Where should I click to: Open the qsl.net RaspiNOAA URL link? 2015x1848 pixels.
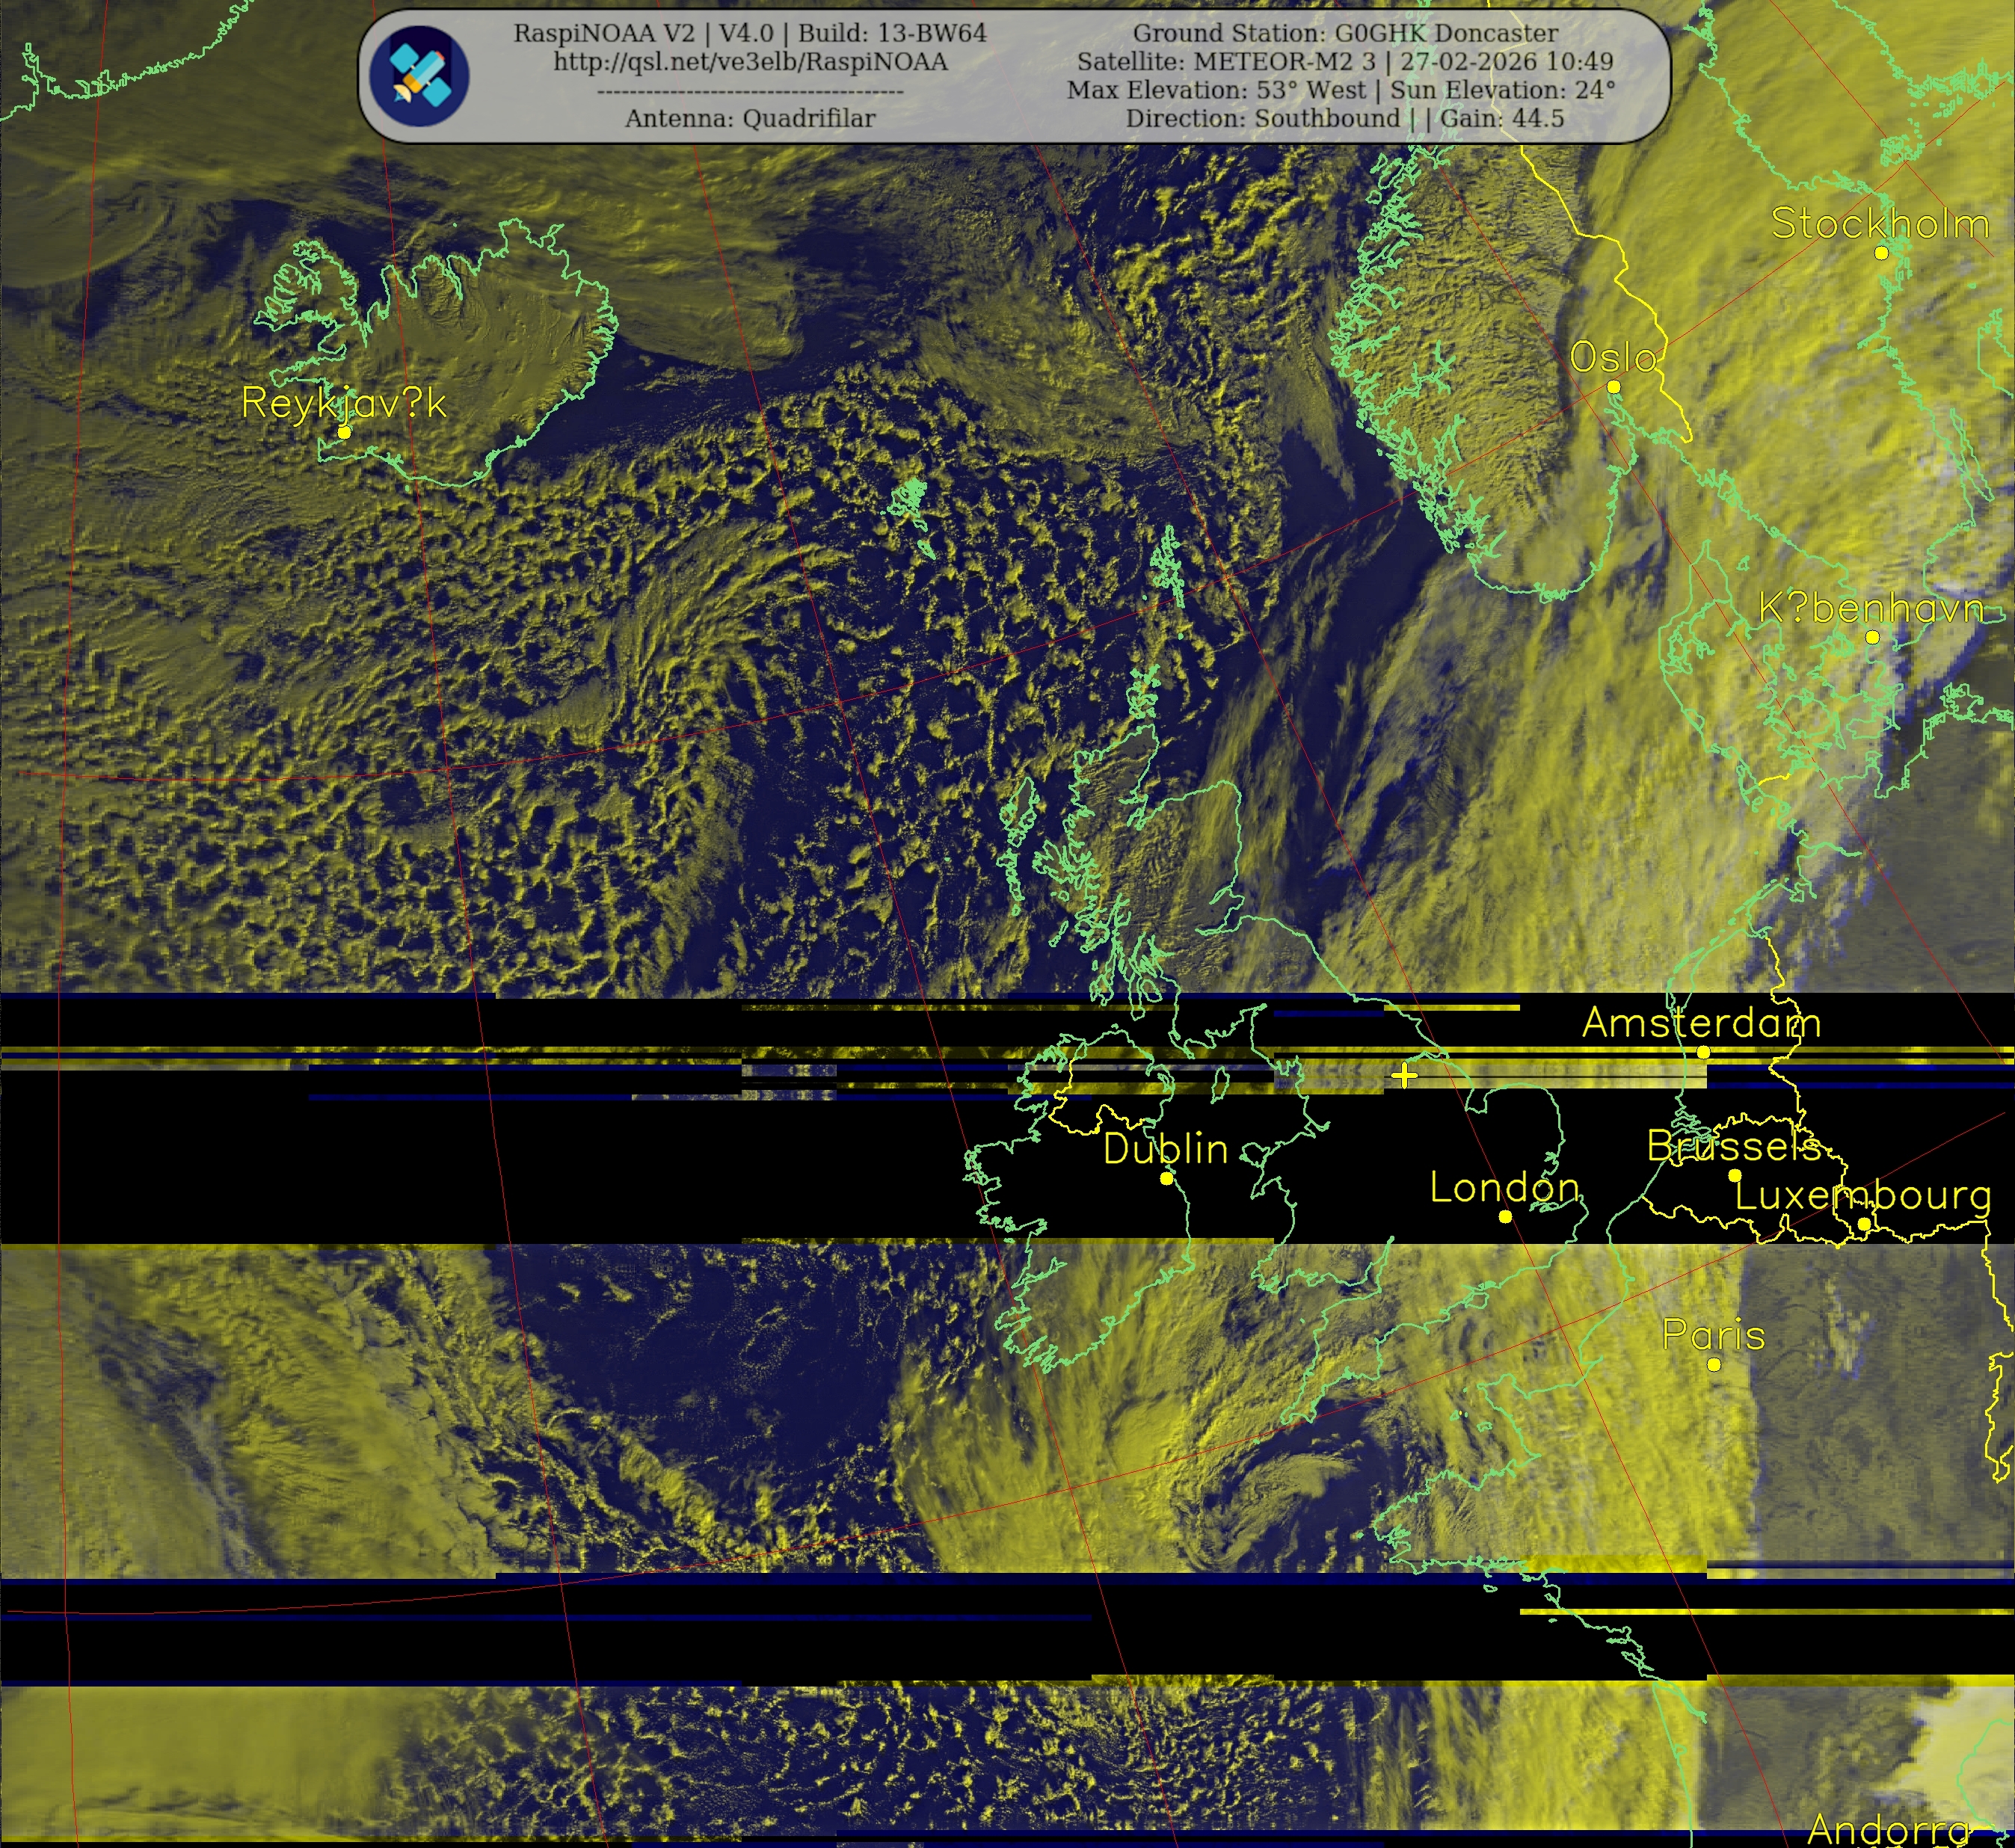click(750, 62)
